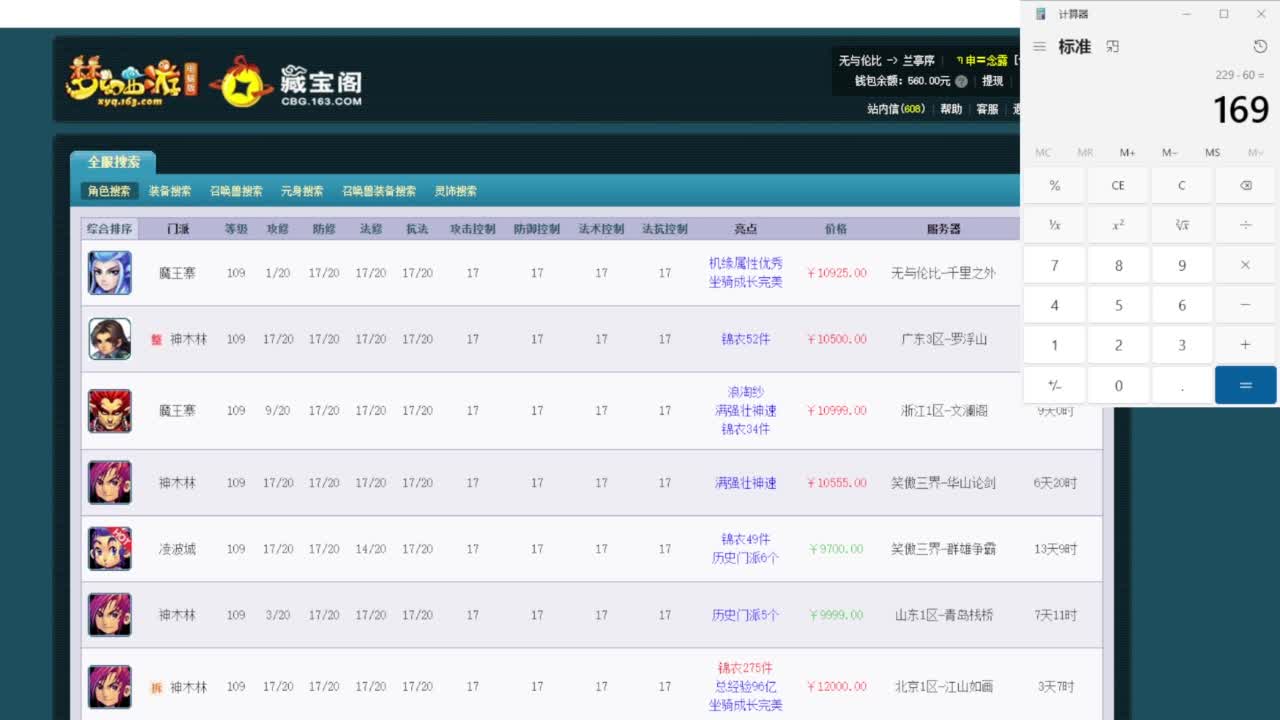The image size is (1280, 720).
Task: Click the 提现 withdraw link
Action: pos(994,81)
